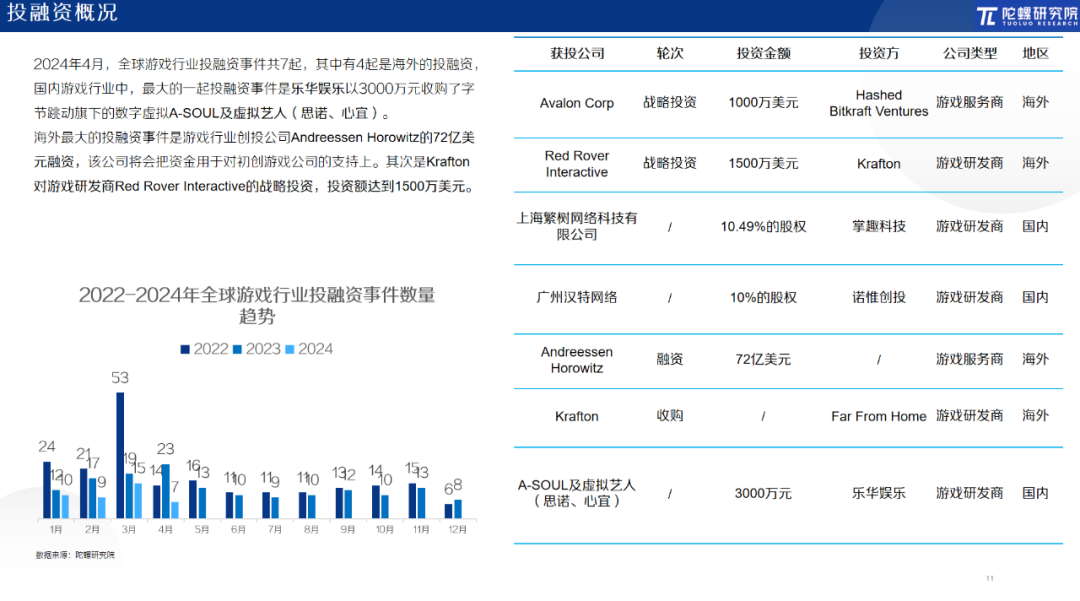Select the Krafton company cell in 收购 row
1080x601 pixels.
pos(577,417)
